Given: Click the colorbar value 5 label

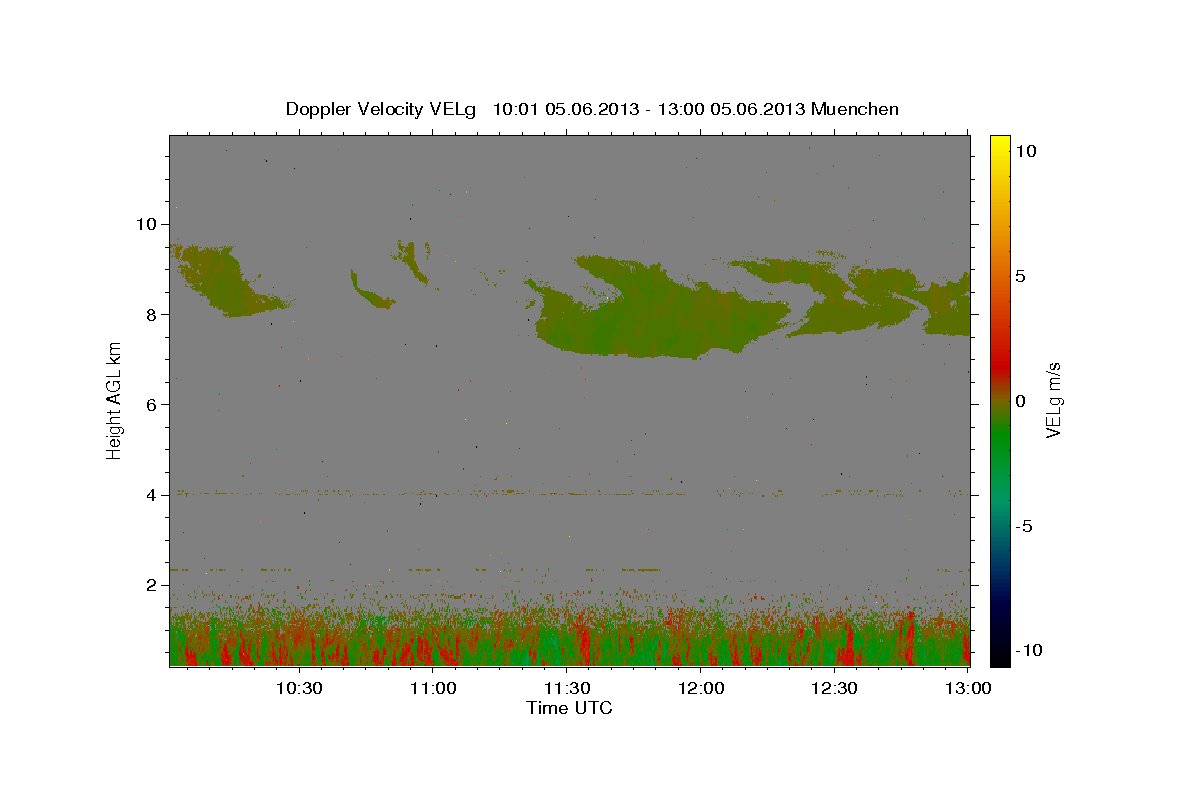Looking at the screenshot, I should click(1021, 276).
